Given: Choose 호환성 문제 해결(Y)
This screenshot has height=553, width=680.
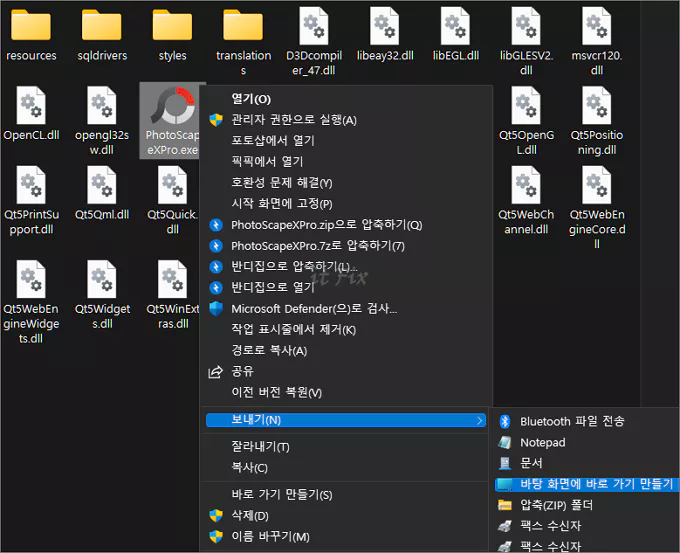Looking at the screenshot, I should coord(346,183).
